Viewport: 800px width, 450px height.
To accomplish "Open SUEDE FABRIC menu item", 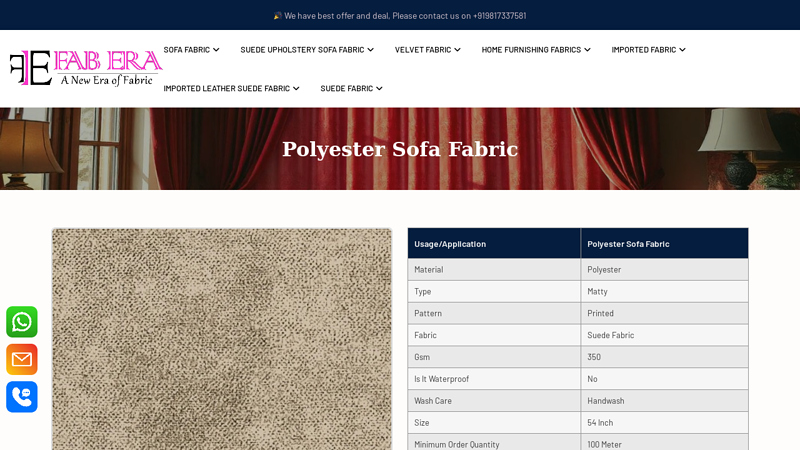I will (346, 88).
